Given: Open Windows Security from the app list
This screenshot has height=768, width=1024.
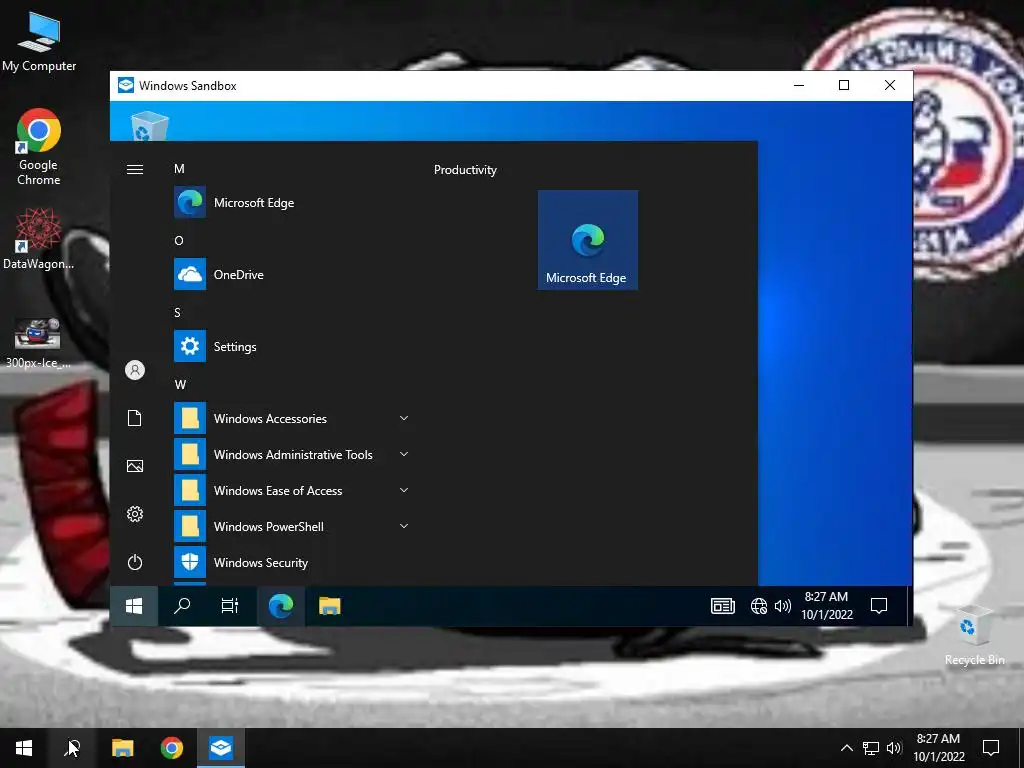Looking at the screenshot, I should coord(293,562).
